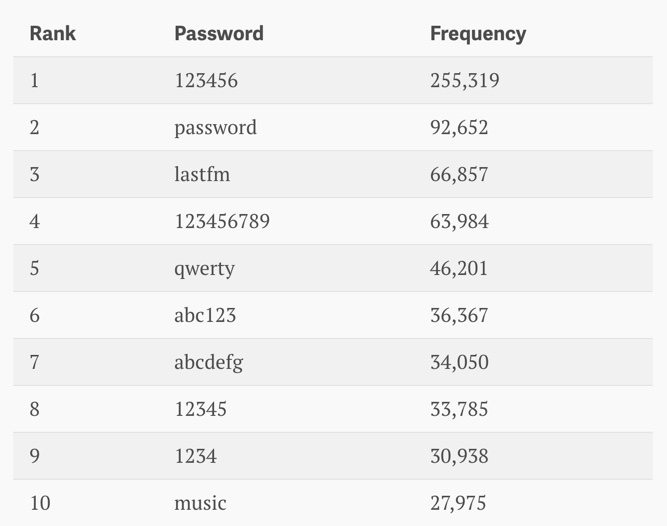This screenshot has width=667, height=526.
Task: Click the Frequency column header
Action: pyautogui.click(x=478, y=33)
